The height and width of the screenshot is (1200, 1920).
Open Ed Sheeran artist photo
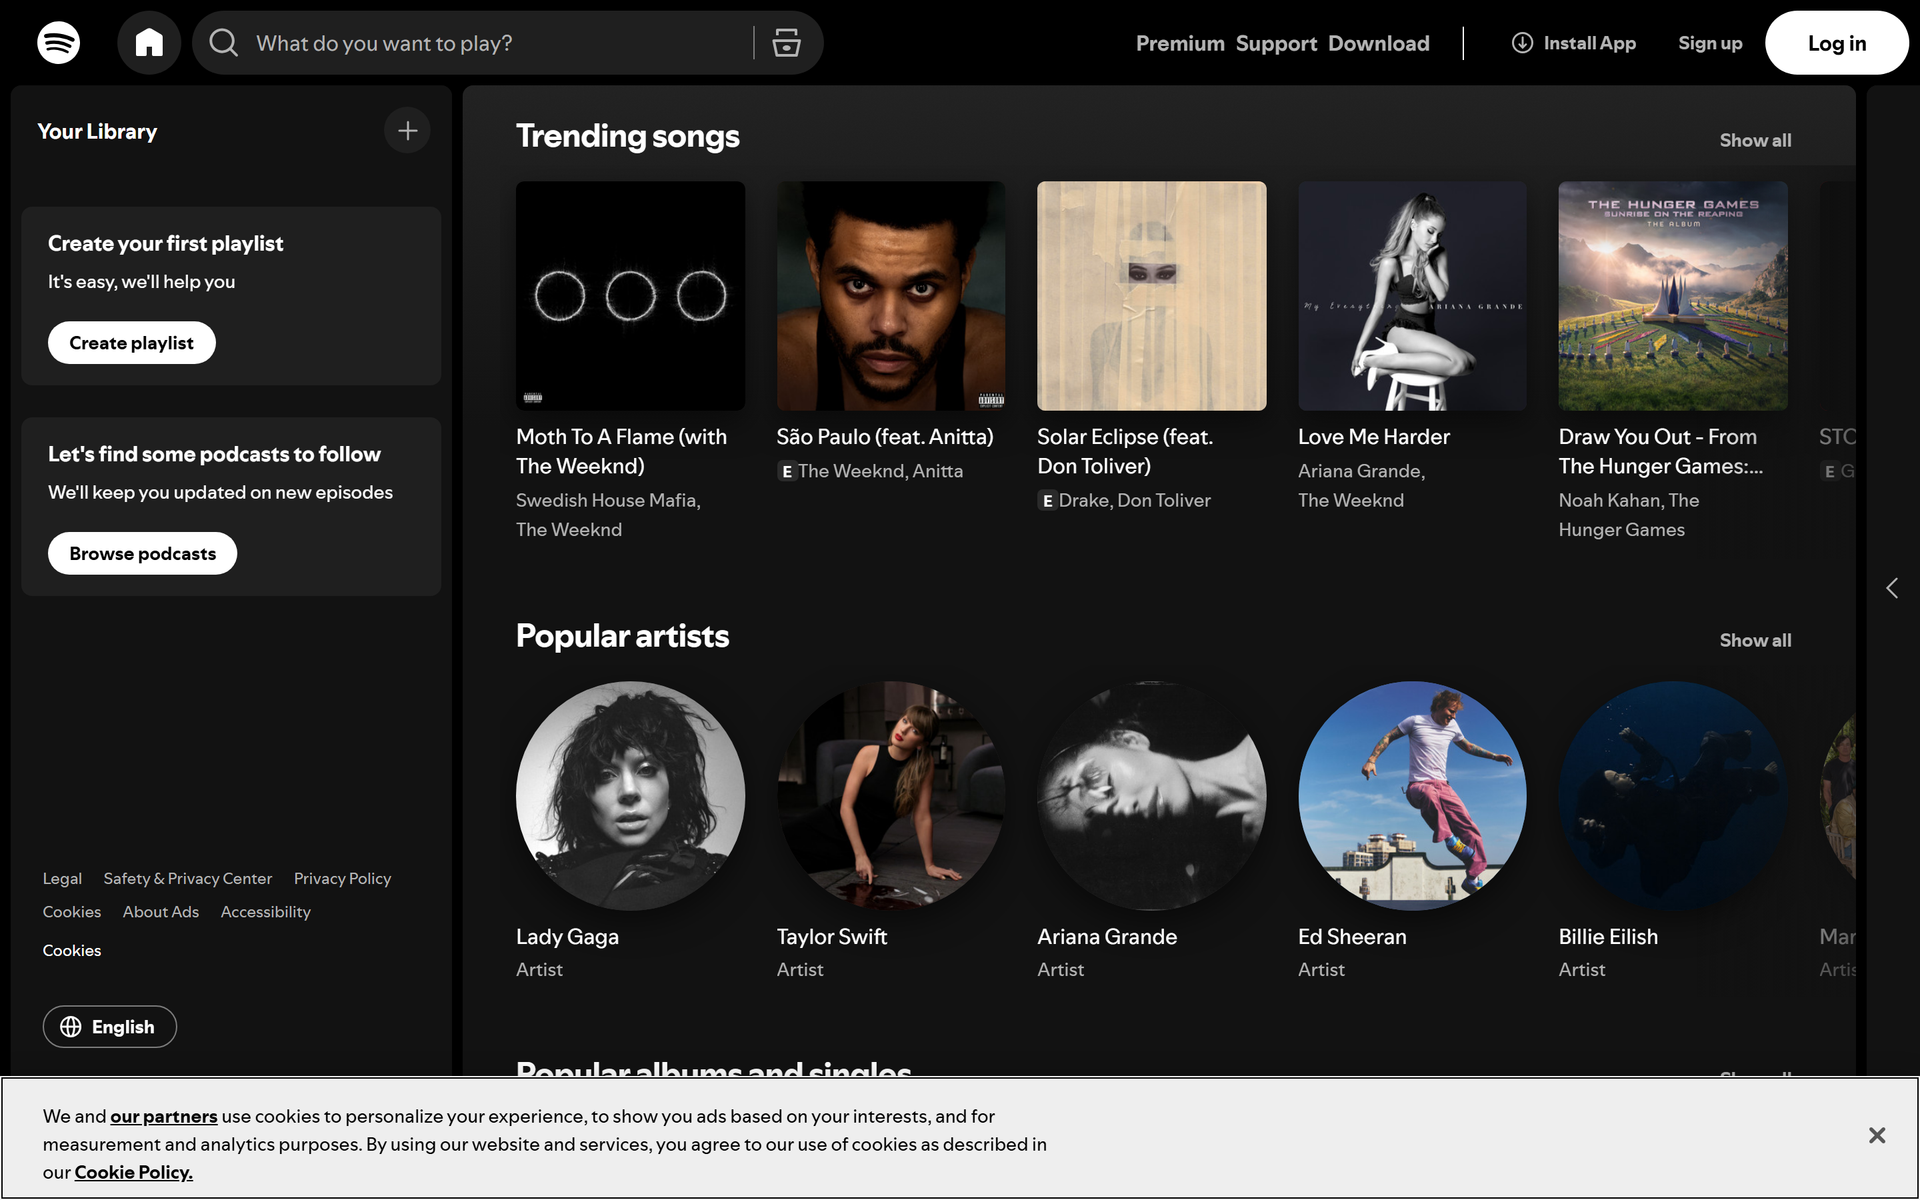(x=1412, y=796)
